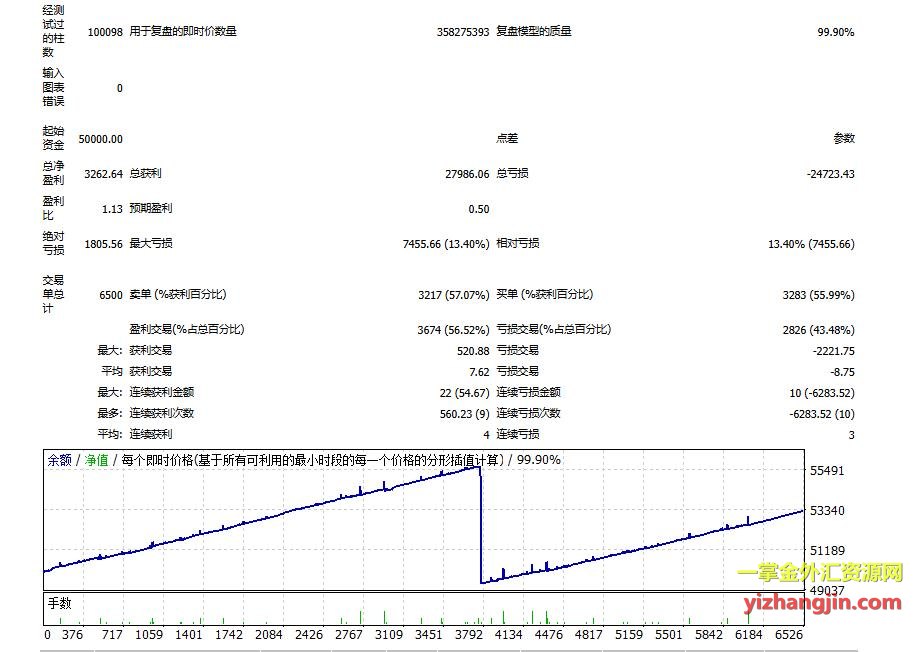918x652 pixels.
Task: Click the 1059 marker on the horizontal axis
Action: [x=149, y=634]
